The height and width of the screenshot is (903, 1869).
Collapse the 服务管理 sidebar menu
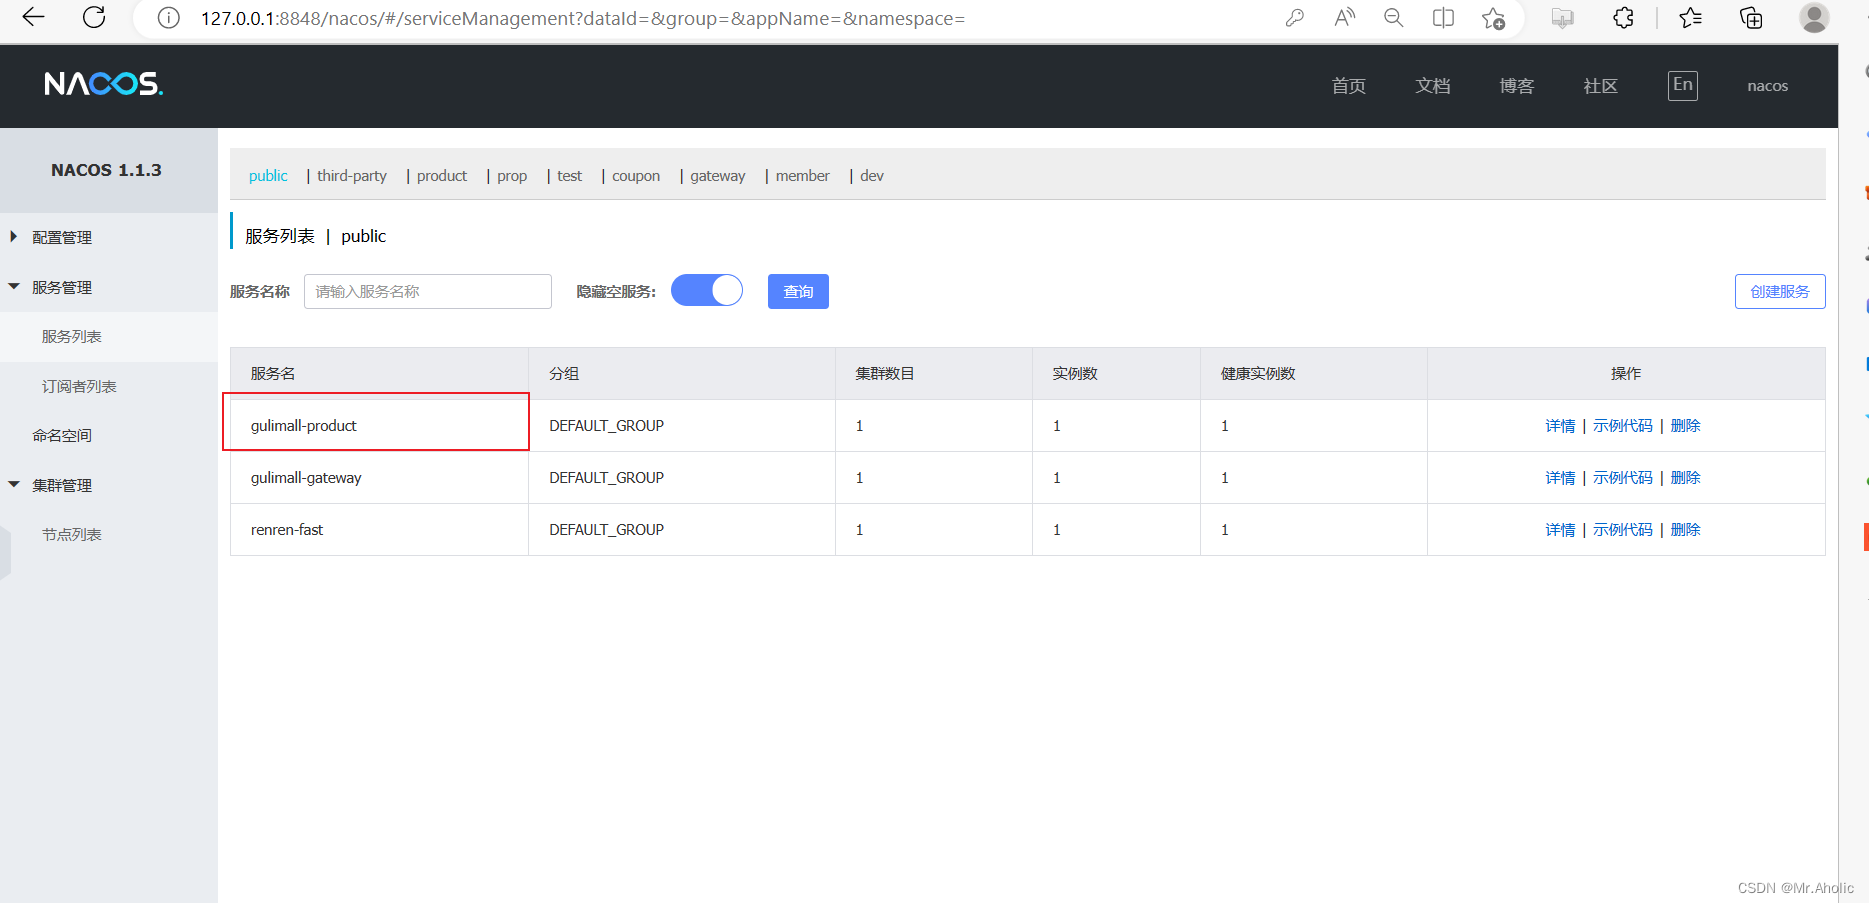62,287
